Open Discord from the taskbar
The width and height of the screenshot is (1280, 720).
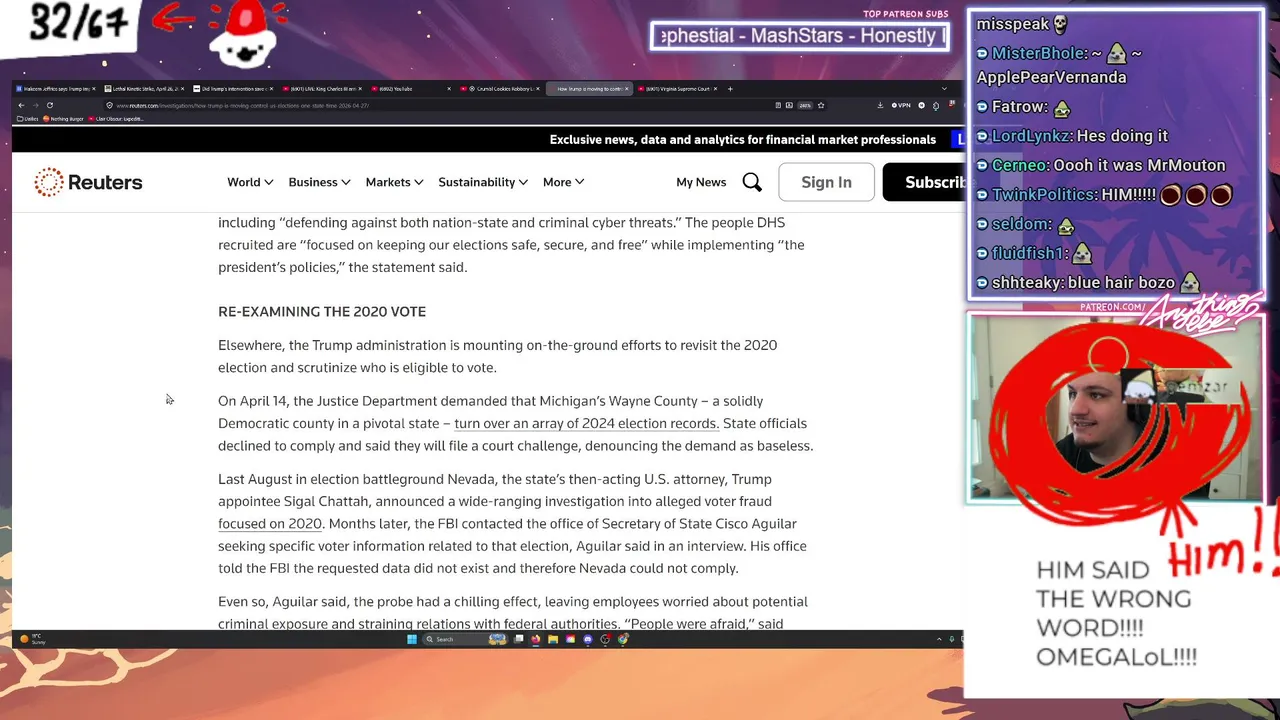(x=588, y=639)
